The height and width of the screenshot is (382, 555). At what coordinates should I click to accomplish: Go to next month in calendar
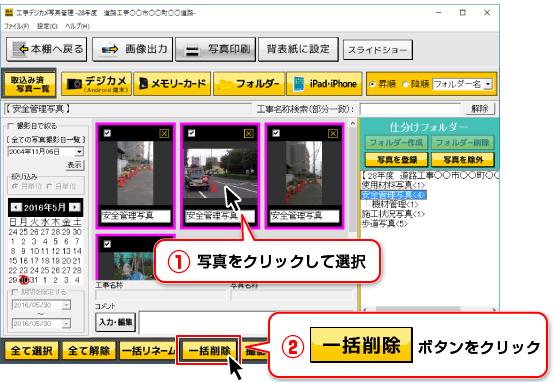[x=74, y=207]
